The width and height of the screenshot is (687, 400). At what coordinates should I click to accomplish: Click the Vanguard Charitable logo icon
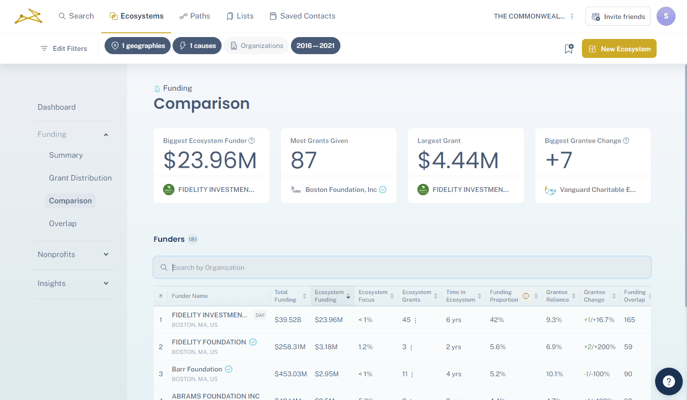tap(550, 190)
